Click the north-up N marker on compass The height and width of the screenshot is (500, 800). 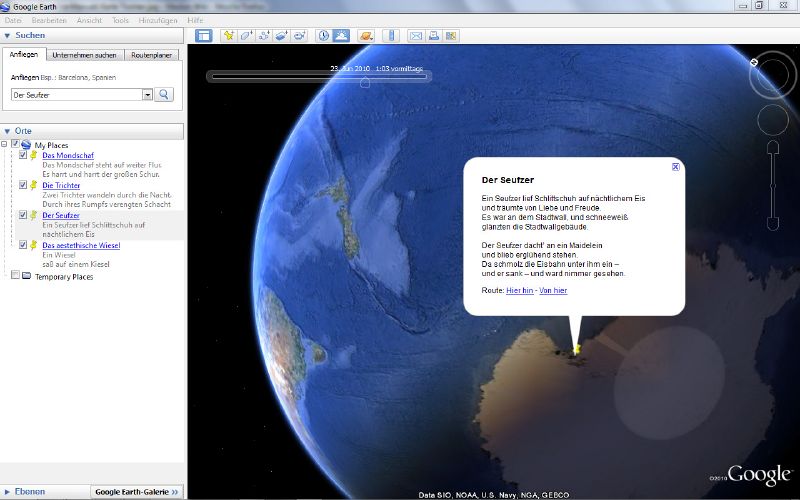click(754, 62)
